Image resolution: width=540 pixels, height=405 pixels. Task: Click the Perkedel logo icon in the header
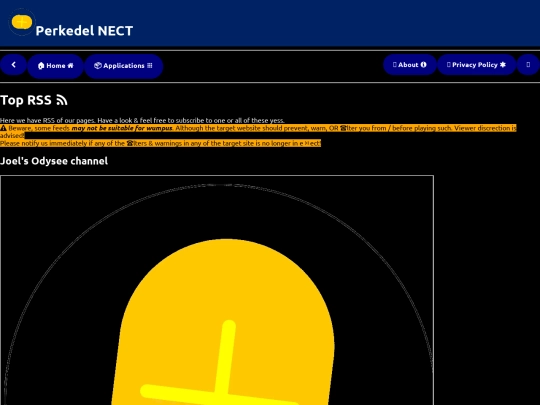(x=22, y=22)
